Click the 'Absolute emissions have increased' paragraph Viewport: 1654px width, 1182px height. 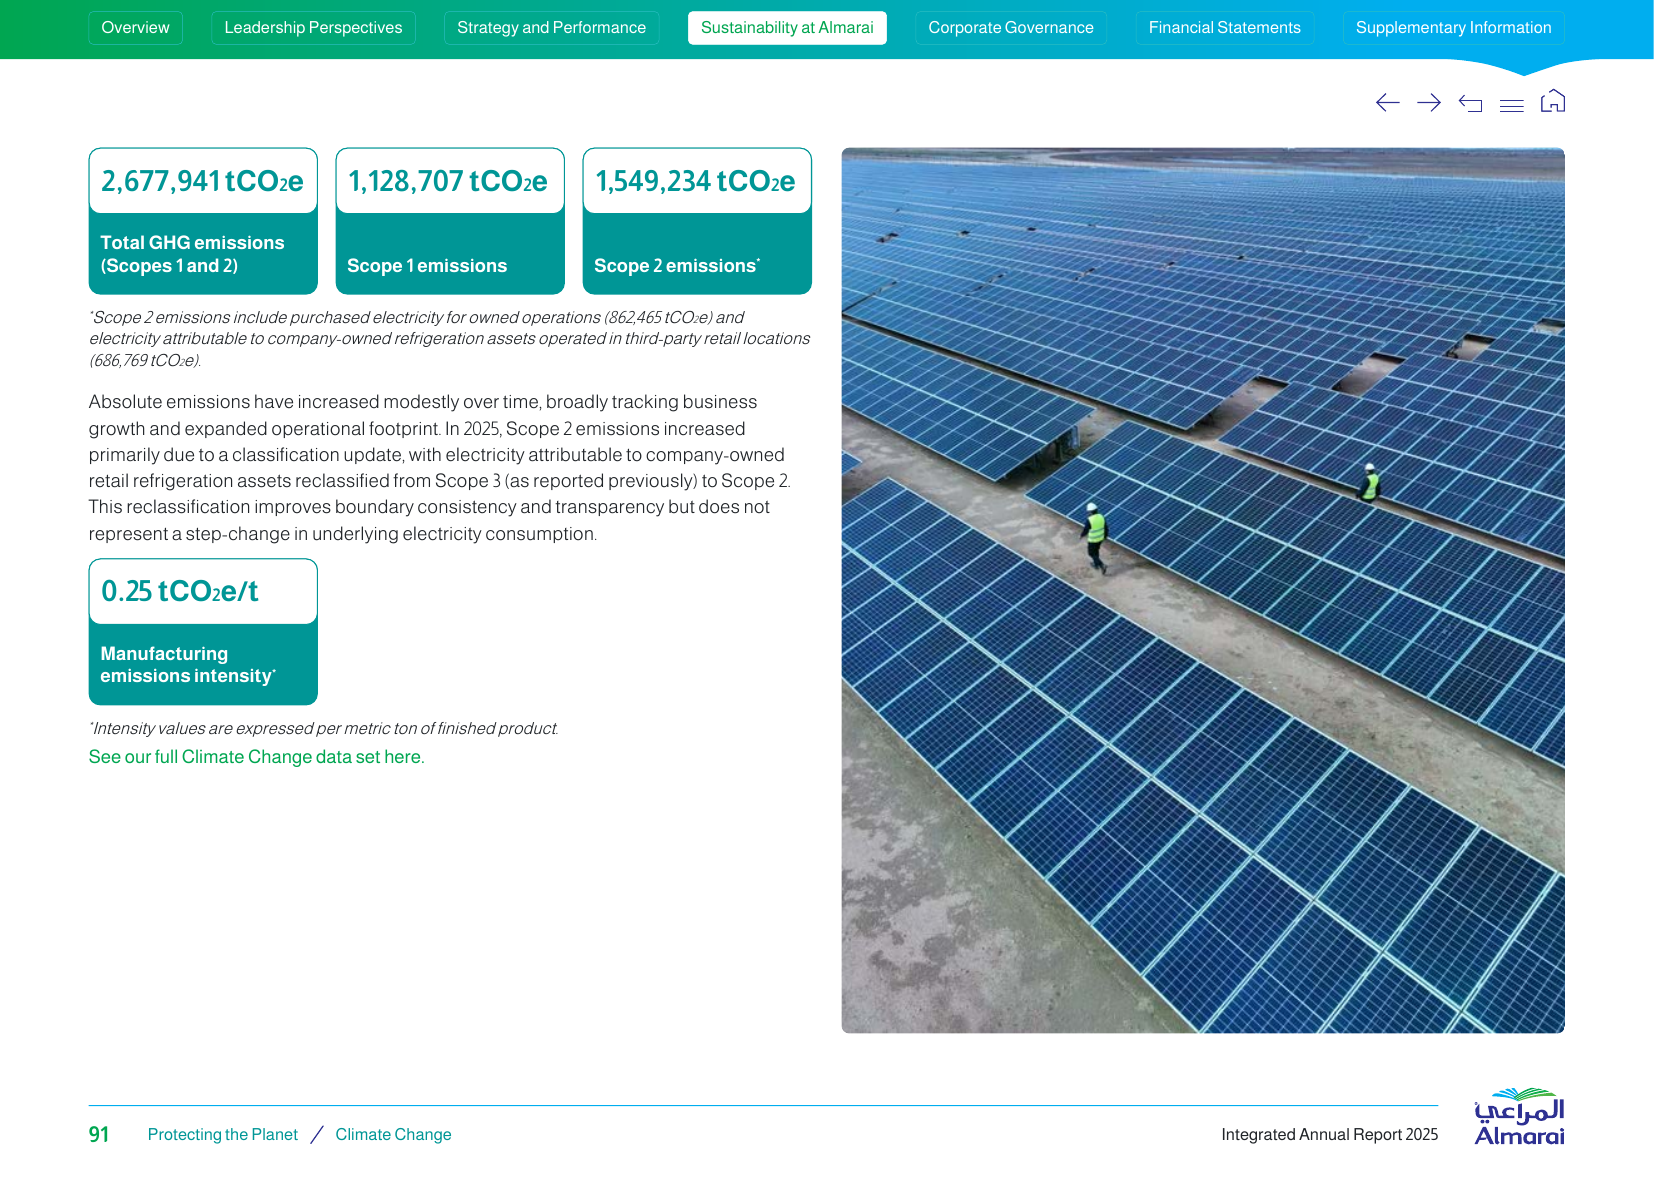[x=440, y=467]
